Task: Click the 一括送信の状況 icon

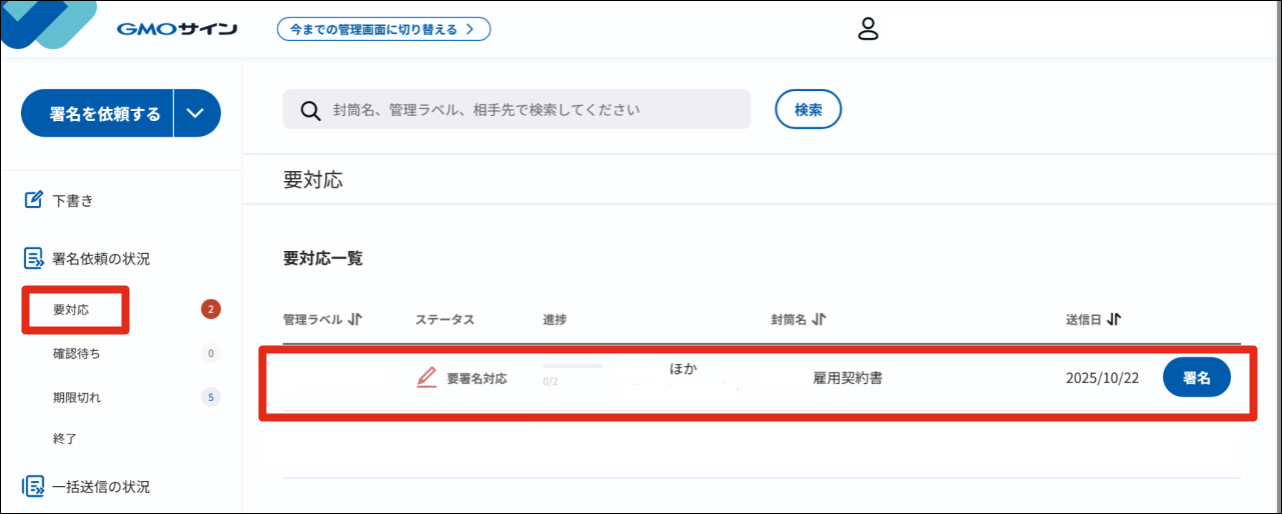Action: [34, 487]
